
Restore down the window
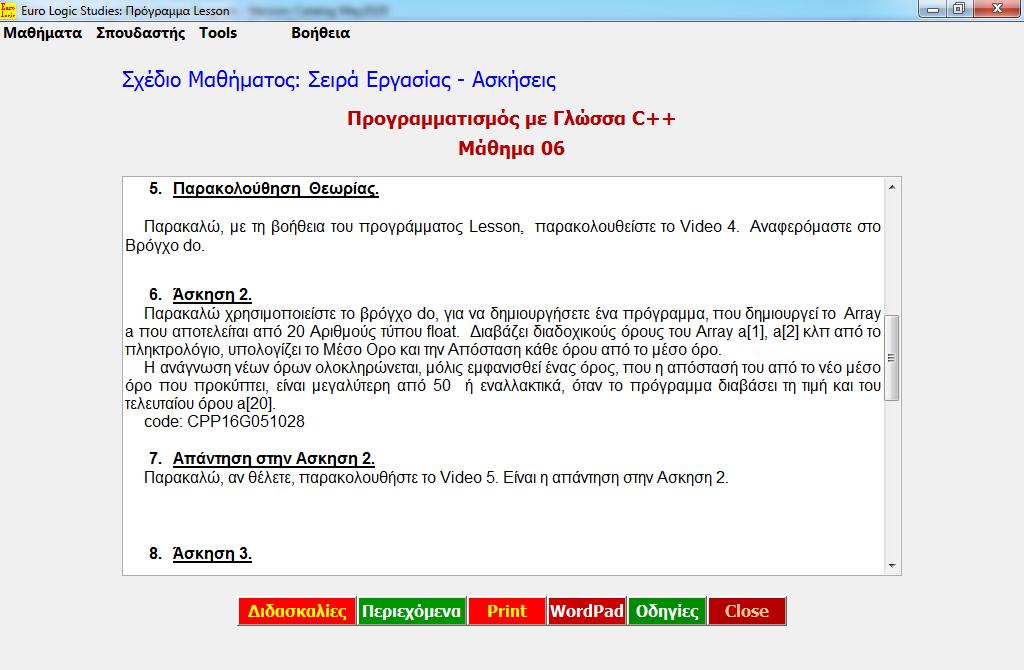[959, 9]
